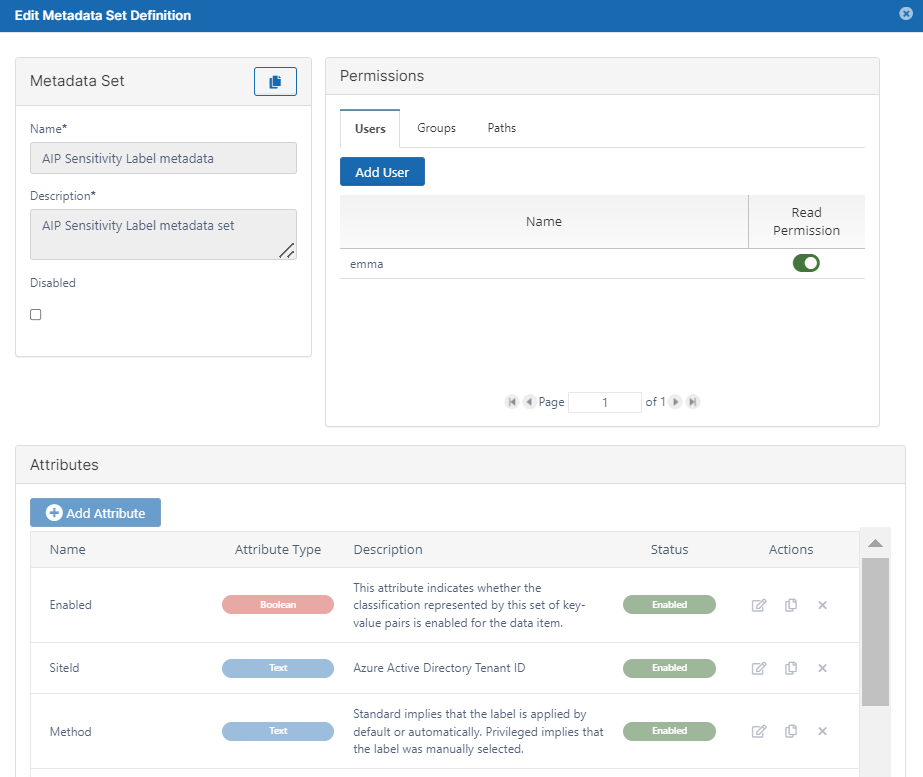The image size is (923, 777).
Task: Duplicate the Enabled attribute row
Action: pyautogui.click(x=791, y=605)
